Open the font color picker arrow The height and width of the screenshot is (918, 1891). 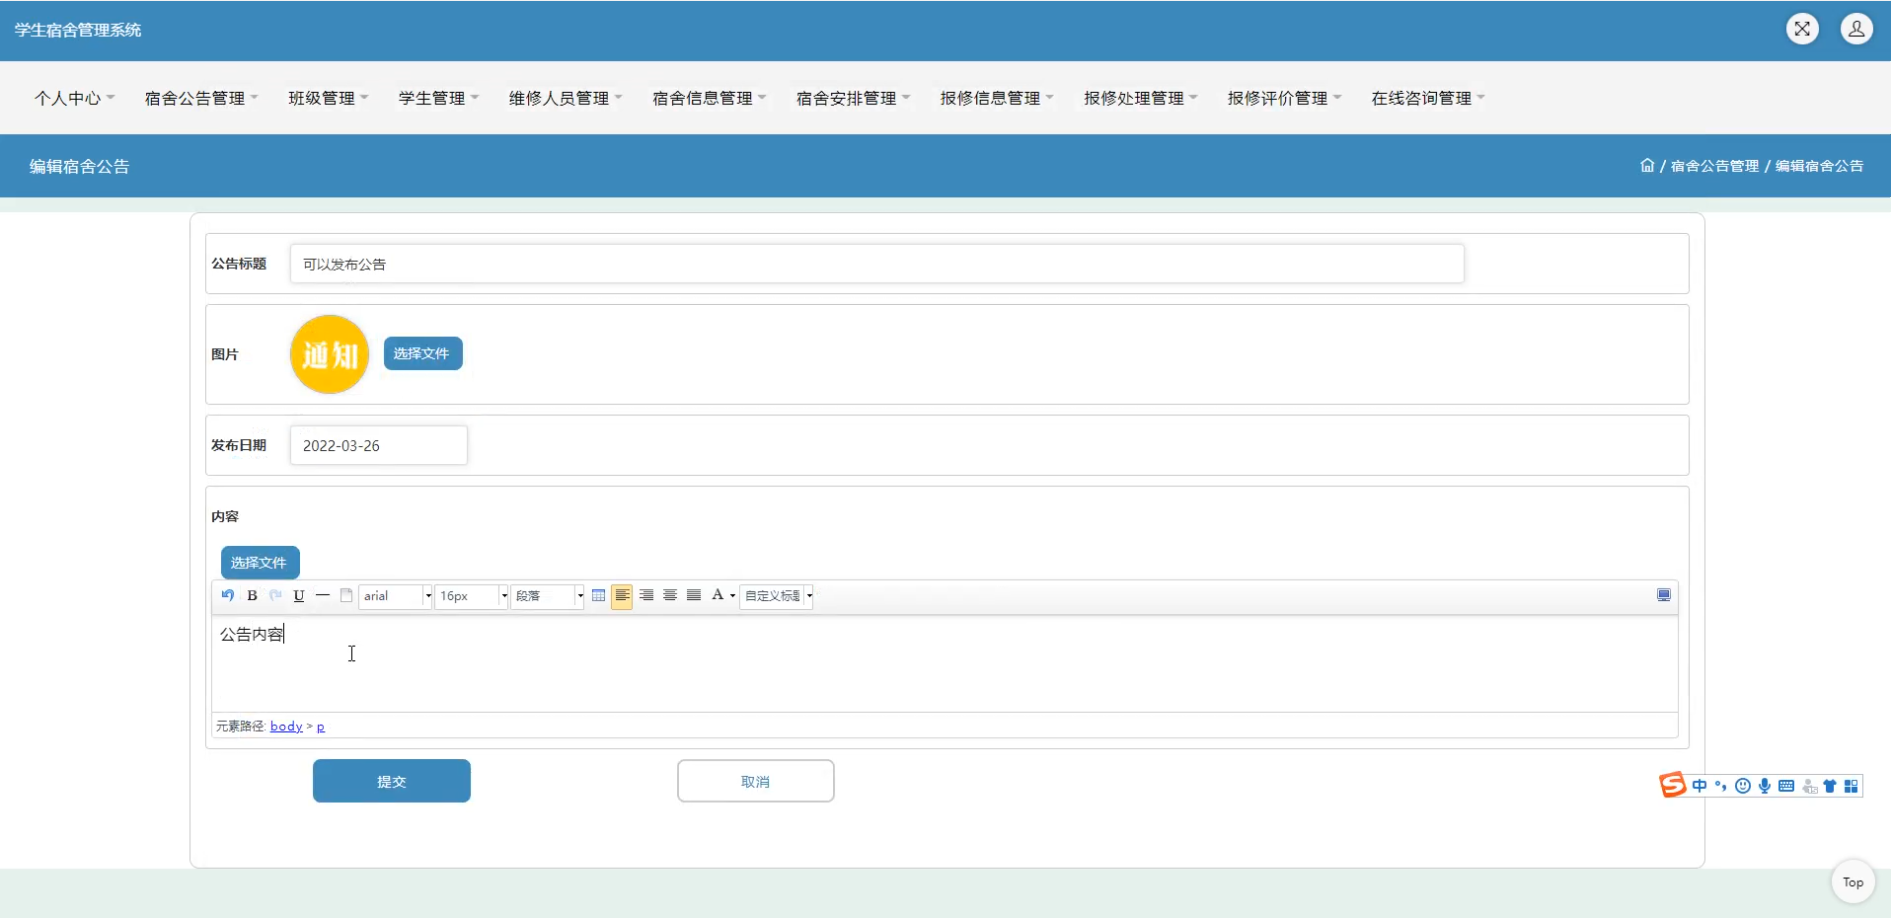tap(733, 596)
